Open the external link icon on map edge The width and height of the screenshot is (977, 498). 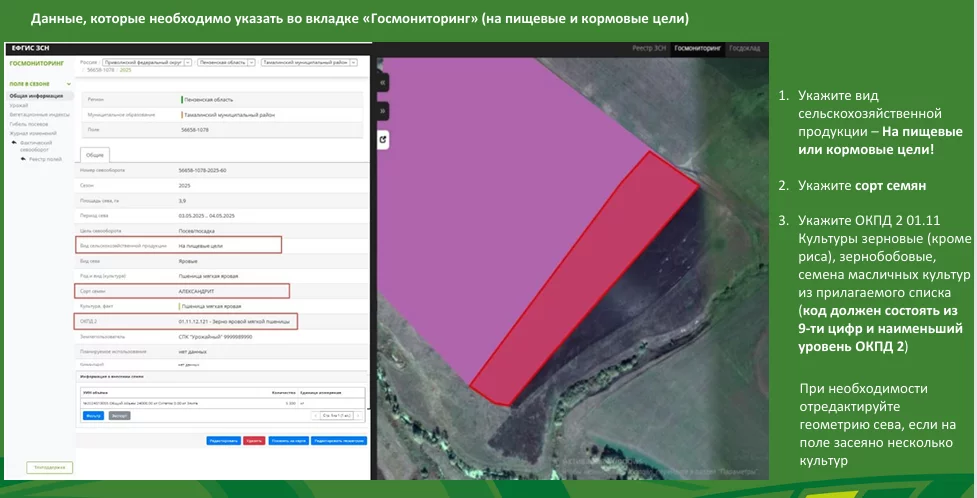tap(383, 140)
